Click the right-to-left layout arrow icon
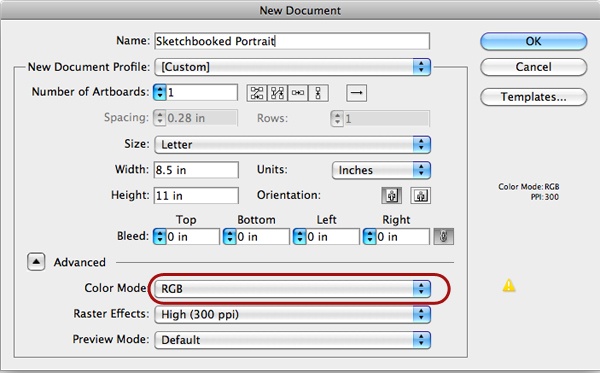Screen dimensions: 600x373 coord(356,93)
